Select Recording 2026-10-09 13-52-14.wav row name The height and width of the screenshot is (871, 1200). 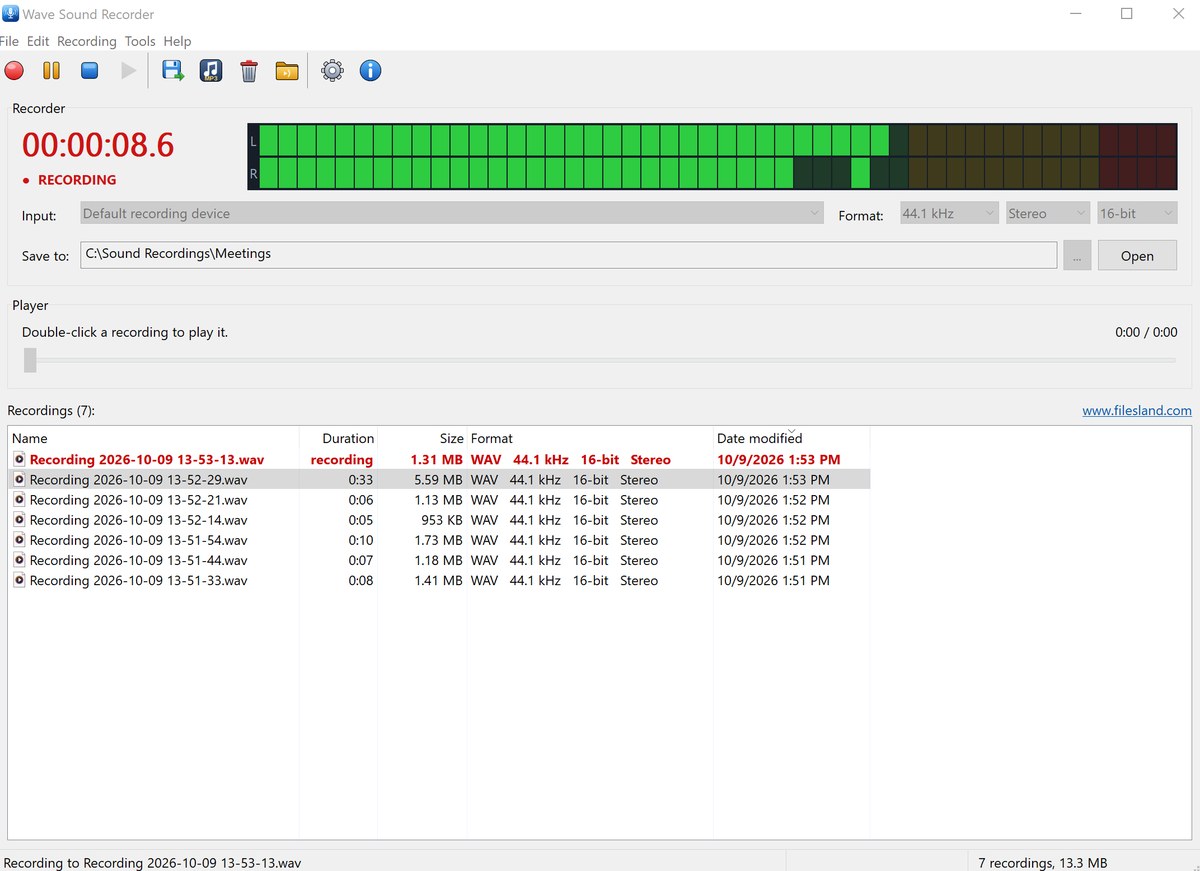click(x=139, y=520)
